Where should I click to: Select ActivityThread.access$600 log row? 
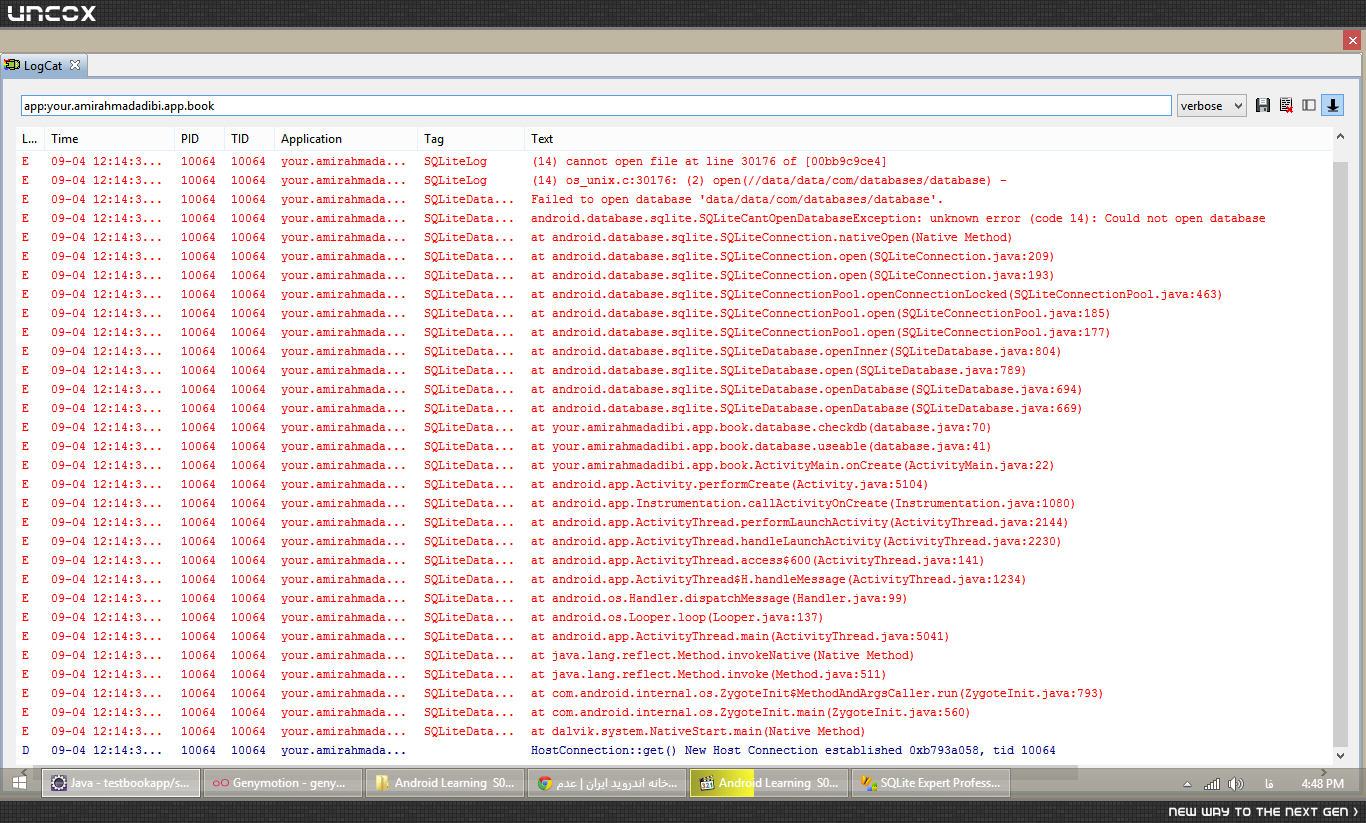[675, 560]
